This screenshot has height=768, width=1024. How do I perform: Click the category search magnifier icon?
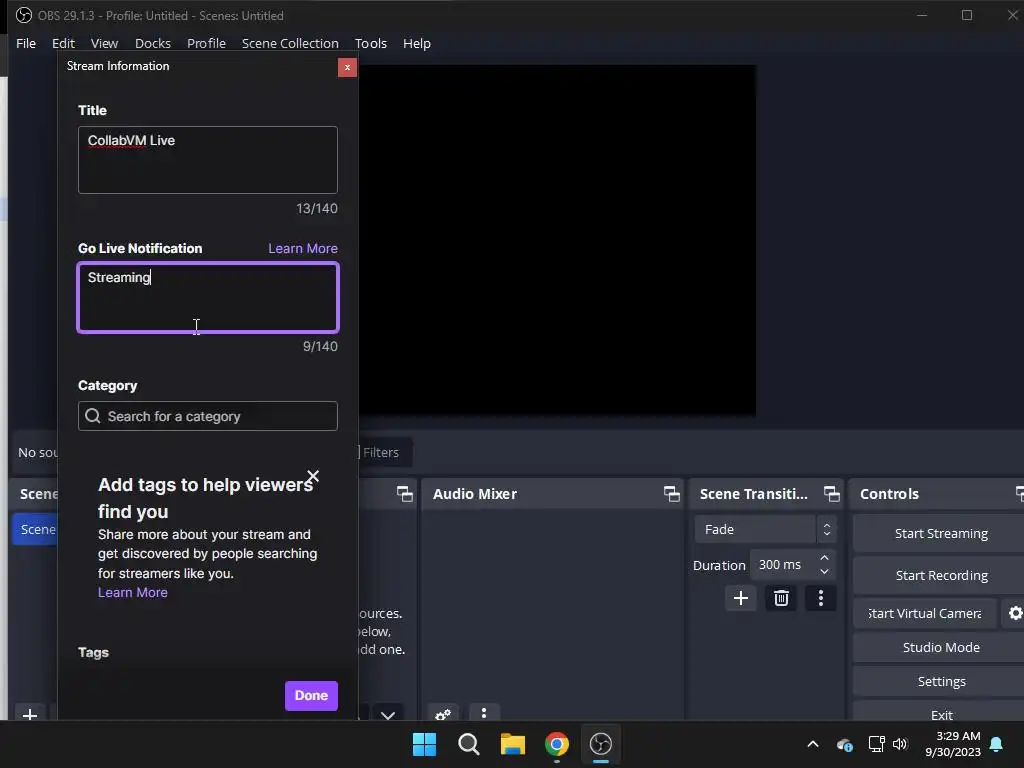tap(93, 416)
